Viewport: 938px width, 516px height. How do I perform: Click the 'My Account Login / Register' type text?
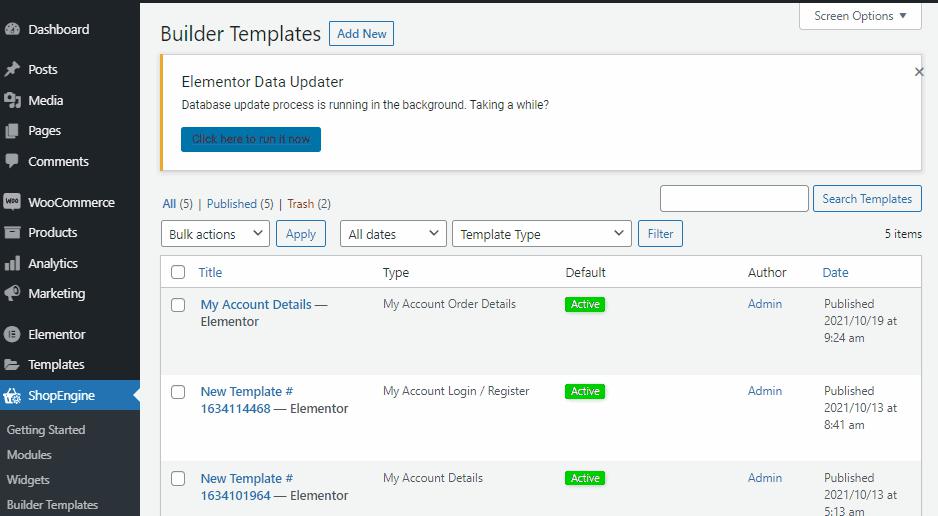tap(456, 391)
